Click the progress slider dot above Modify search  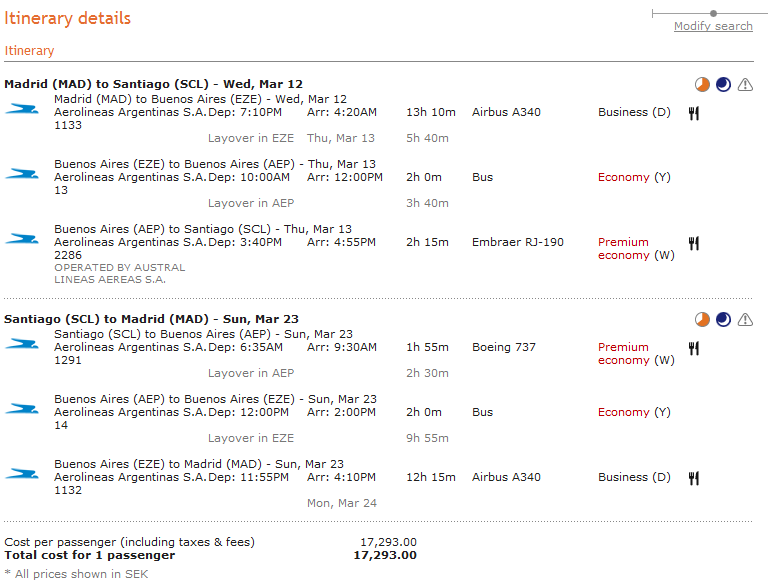coord(713,13)
